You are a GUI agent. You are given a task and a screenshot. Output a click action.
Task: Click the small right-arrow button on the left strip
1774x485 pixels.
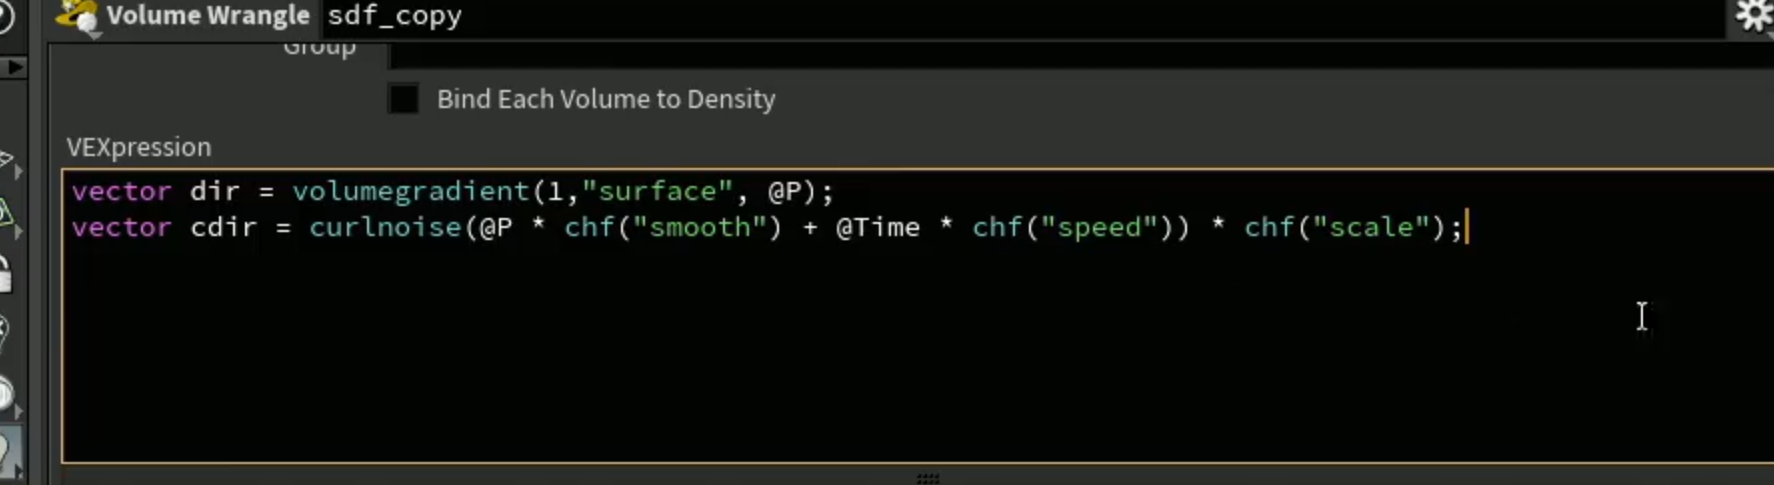[x=14, y=67]
